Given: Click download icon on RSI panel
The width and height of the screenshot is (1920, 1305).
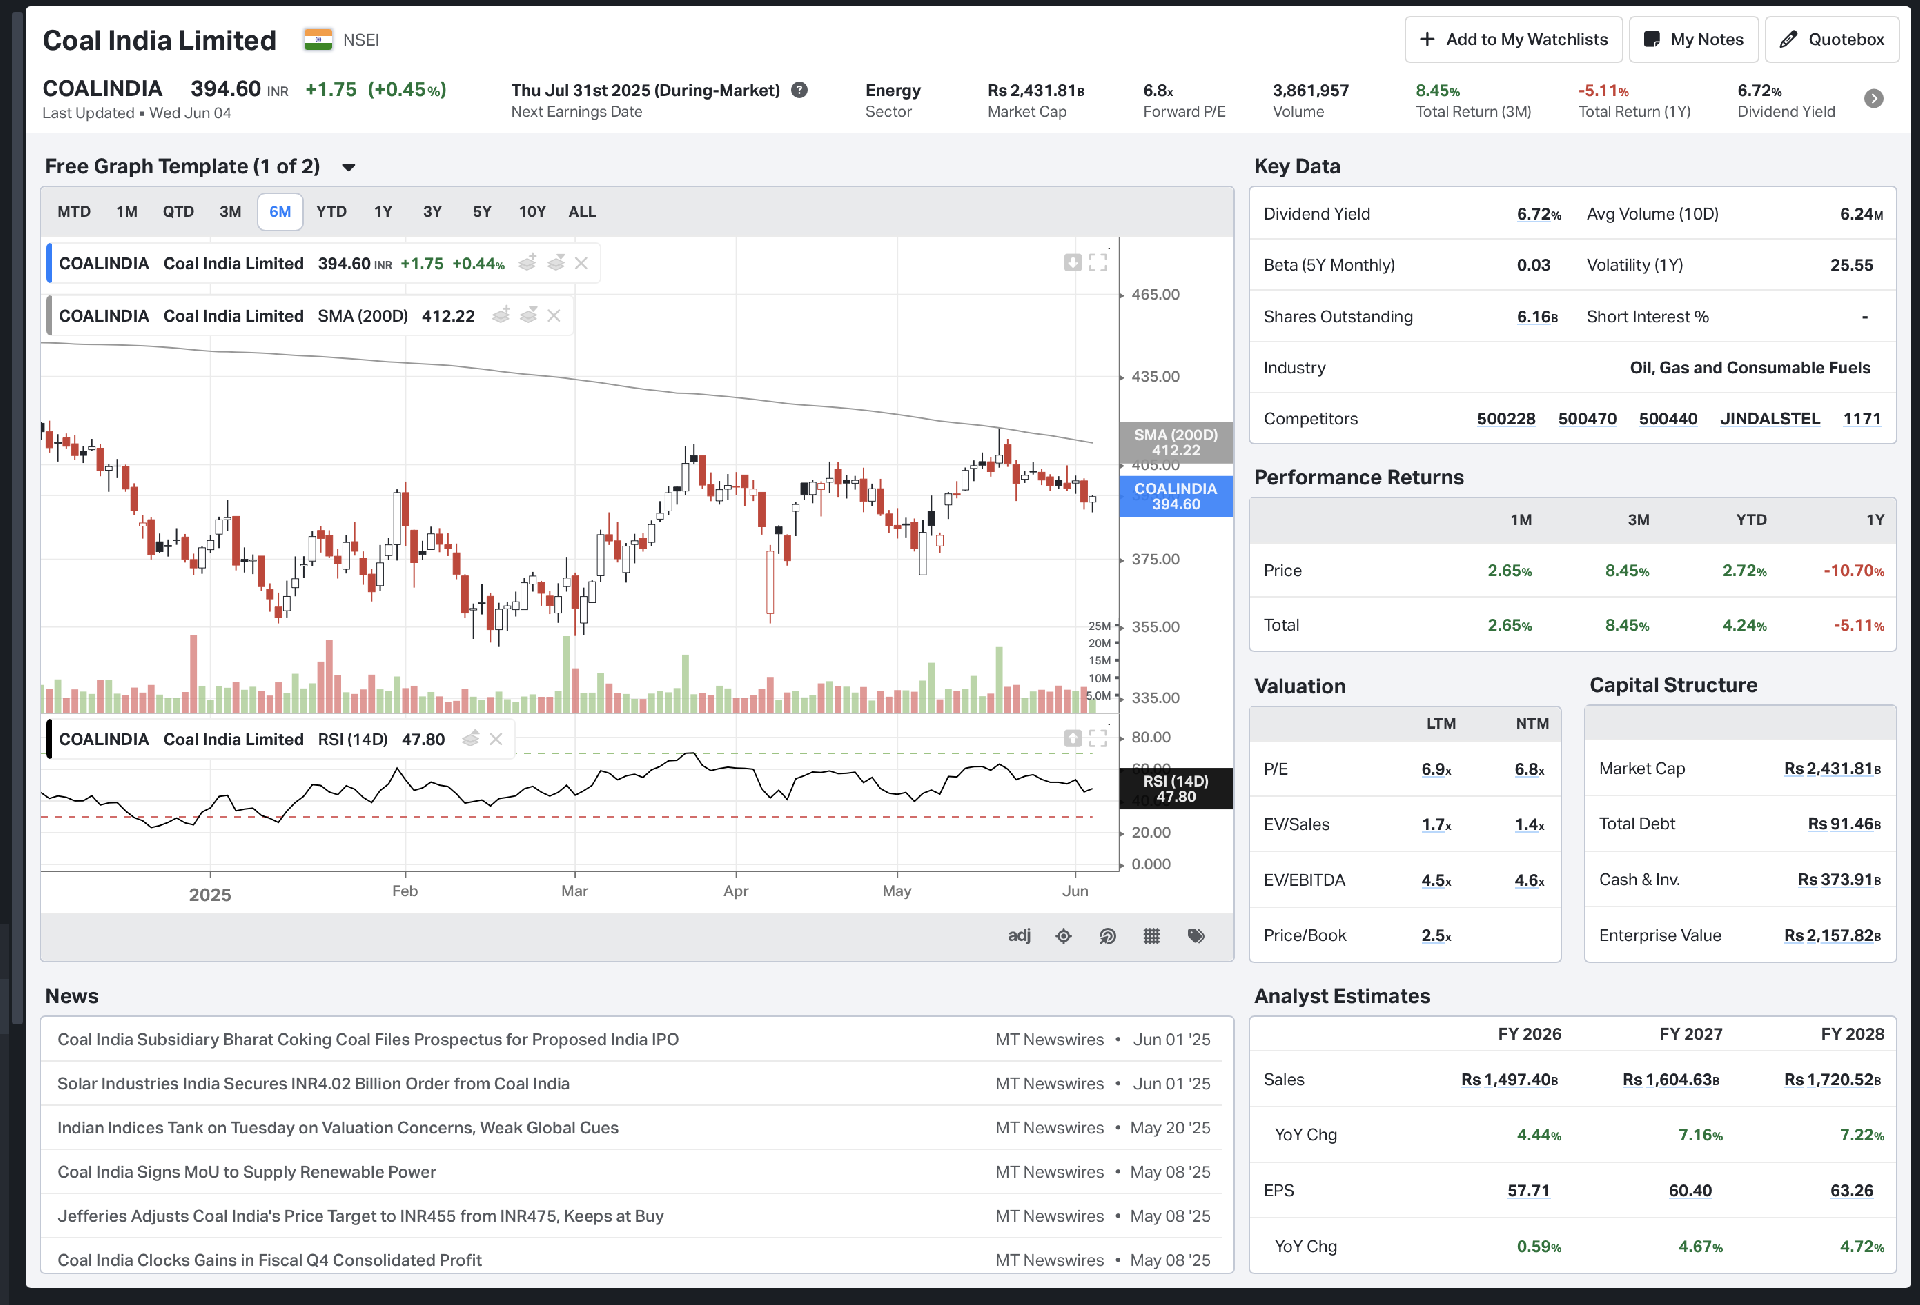Looking at the screenshot, I should point(1072,738).
